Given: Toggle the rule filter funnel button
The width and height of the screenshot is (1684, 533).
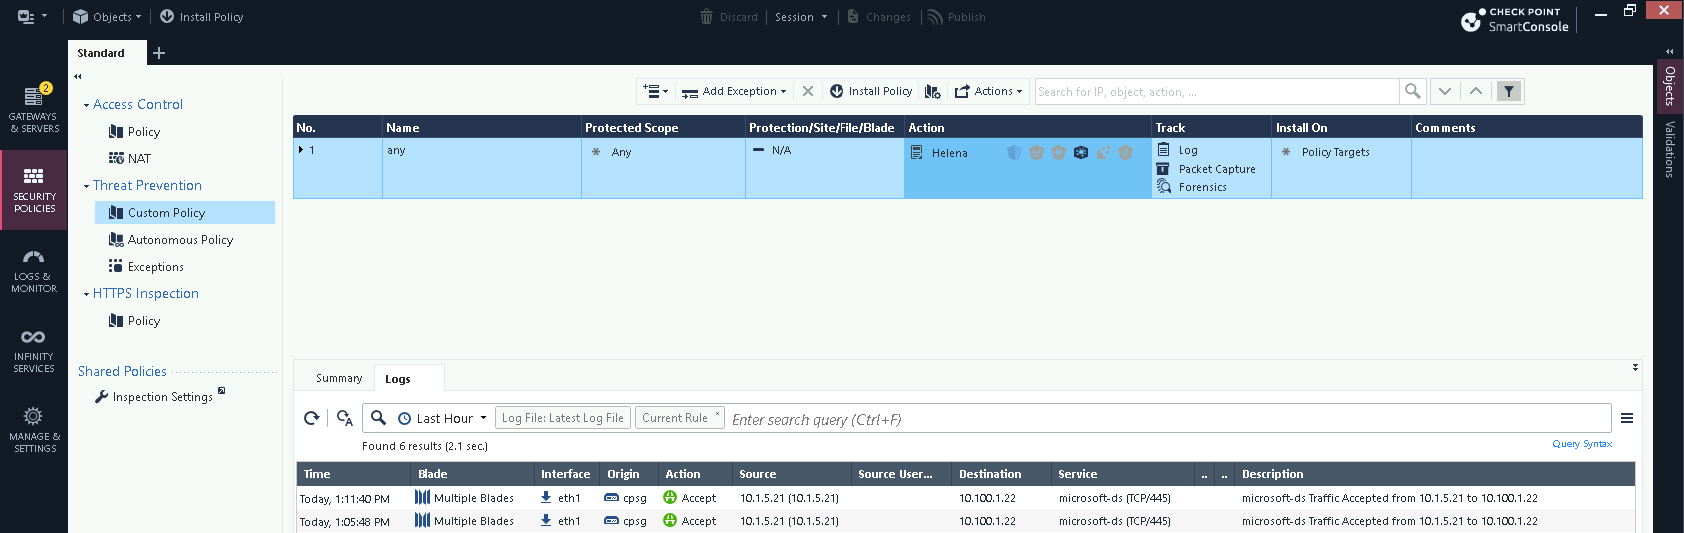Looking at the screenshot, I should 1509,91.
